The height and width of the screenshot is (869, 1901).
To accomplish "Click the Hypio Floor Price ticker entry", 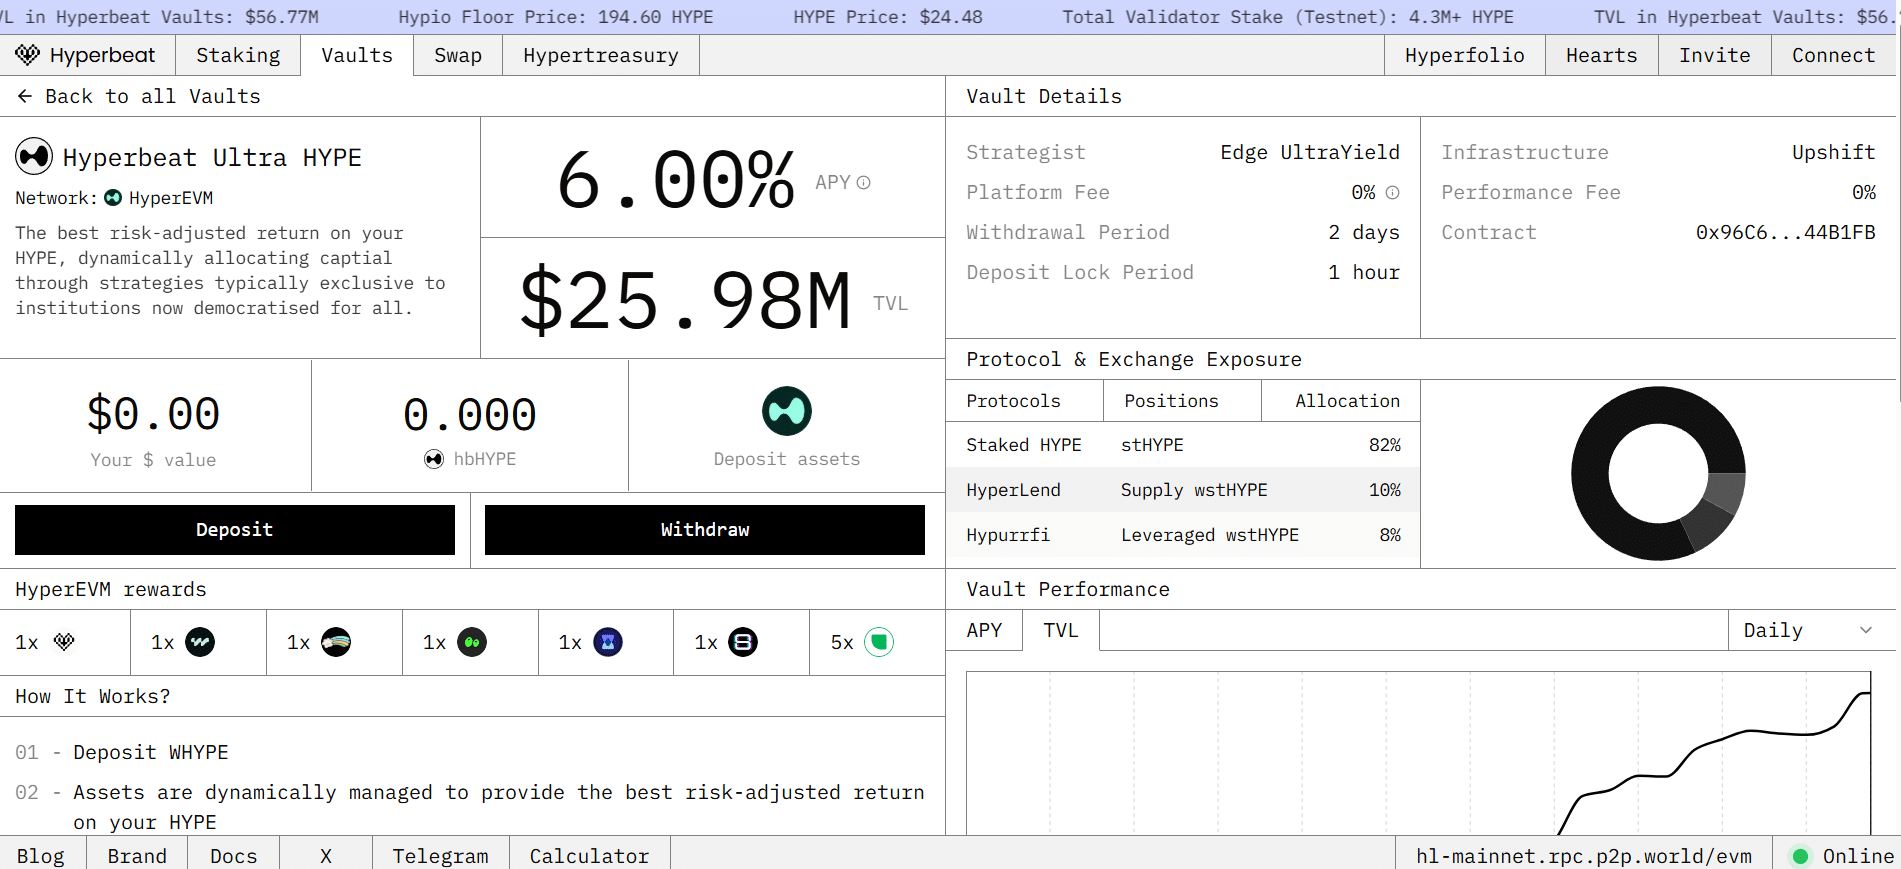I will (x=556, y=17).
